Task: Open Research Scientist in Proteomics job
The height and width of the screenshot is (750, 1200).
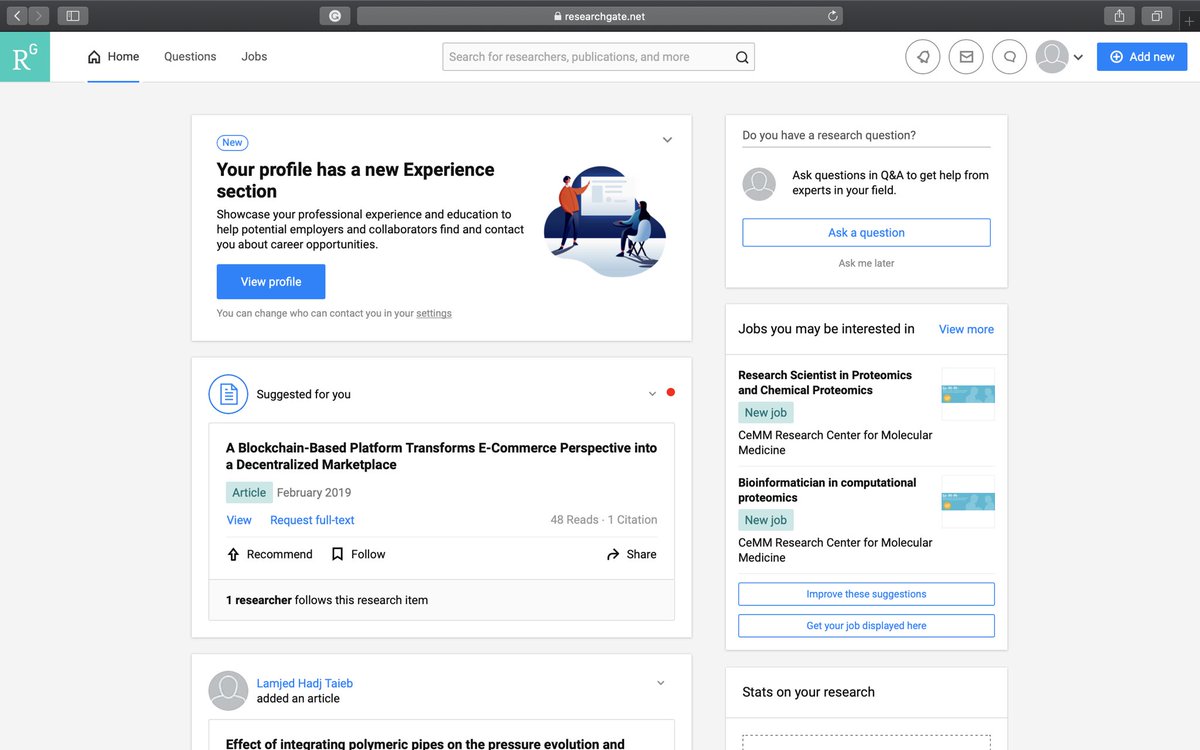Action: coord(825,383)
